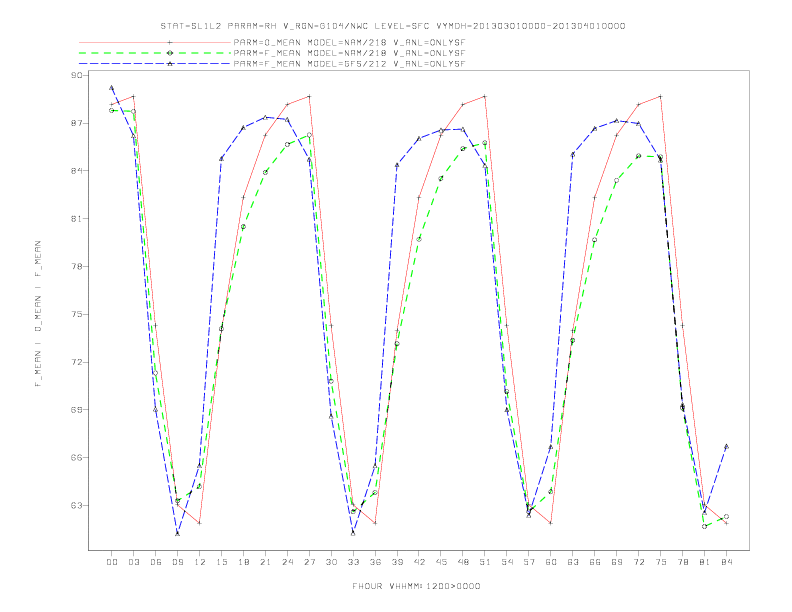Click x-axis forecast hour label 63
Viewport: 792px width, 612px height.
(x=573, y=562)
